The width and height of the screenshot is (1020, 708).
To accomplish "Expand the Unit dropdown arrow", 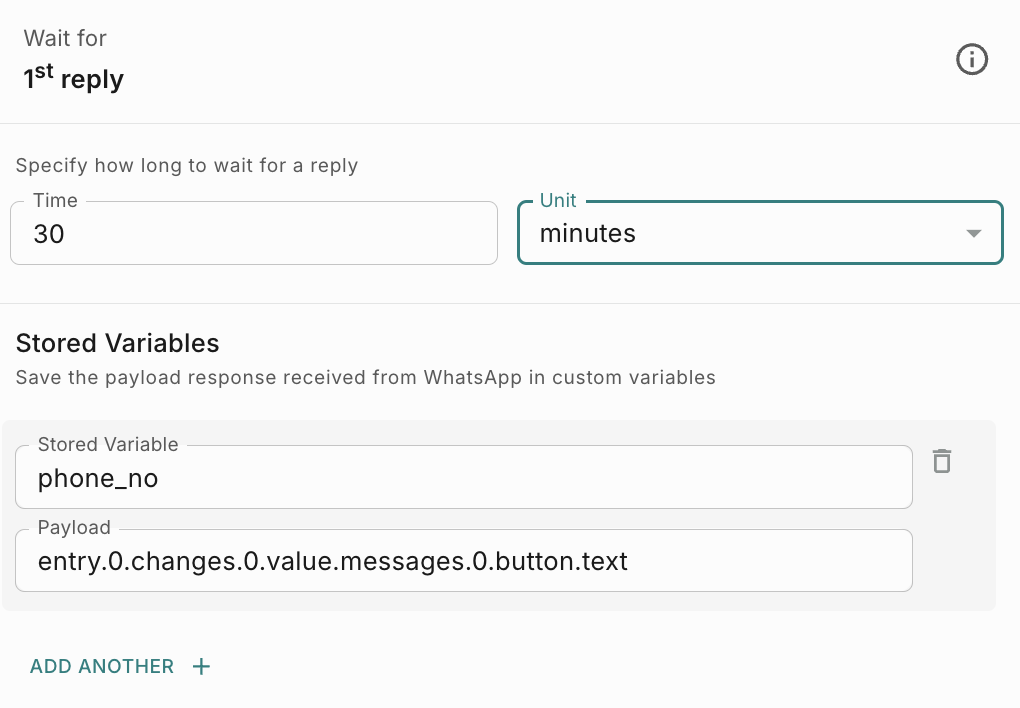I will pos(973,234).
